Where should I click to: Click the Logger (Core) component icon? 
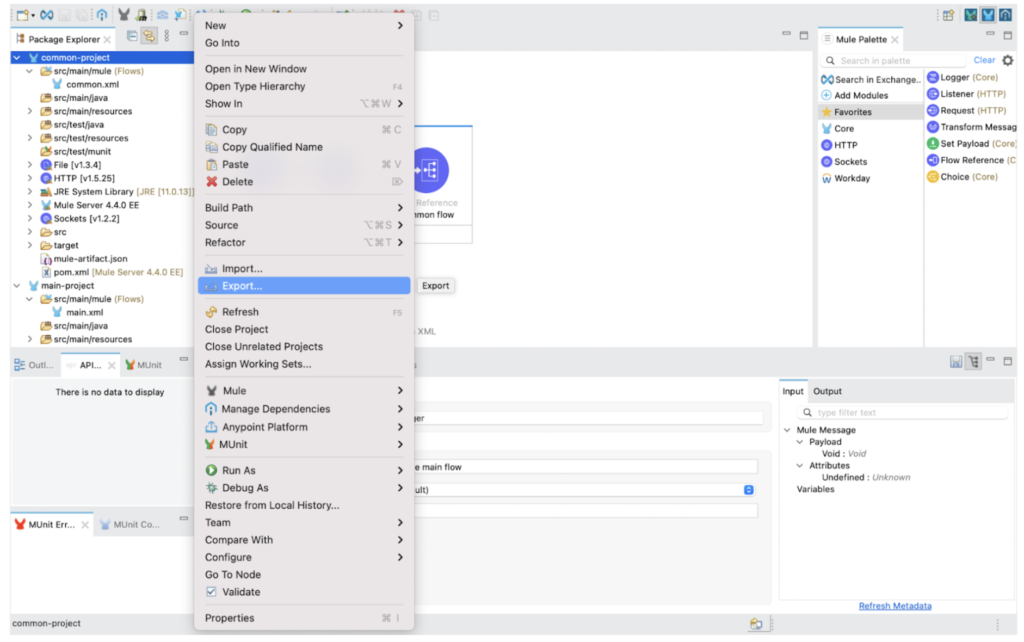click(932, 77)
